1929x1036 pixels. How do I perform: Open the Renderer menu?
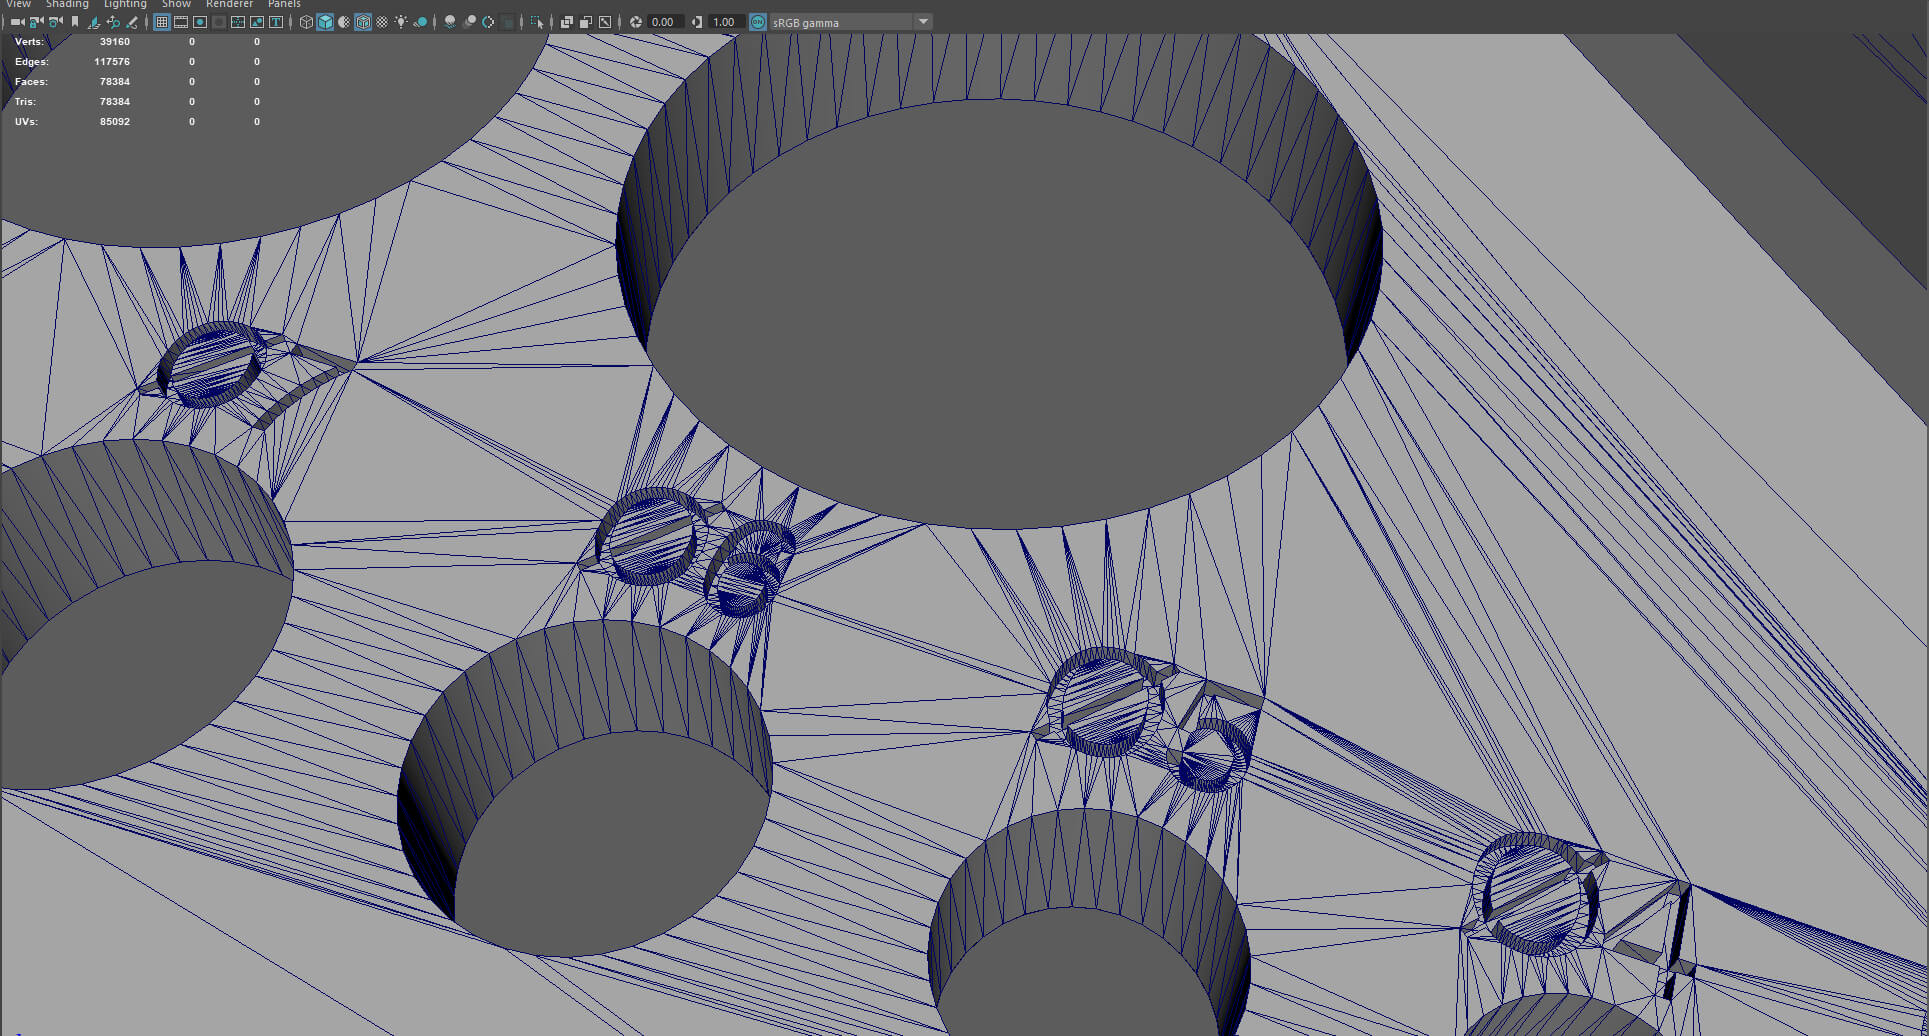click(x=229, y=4)
